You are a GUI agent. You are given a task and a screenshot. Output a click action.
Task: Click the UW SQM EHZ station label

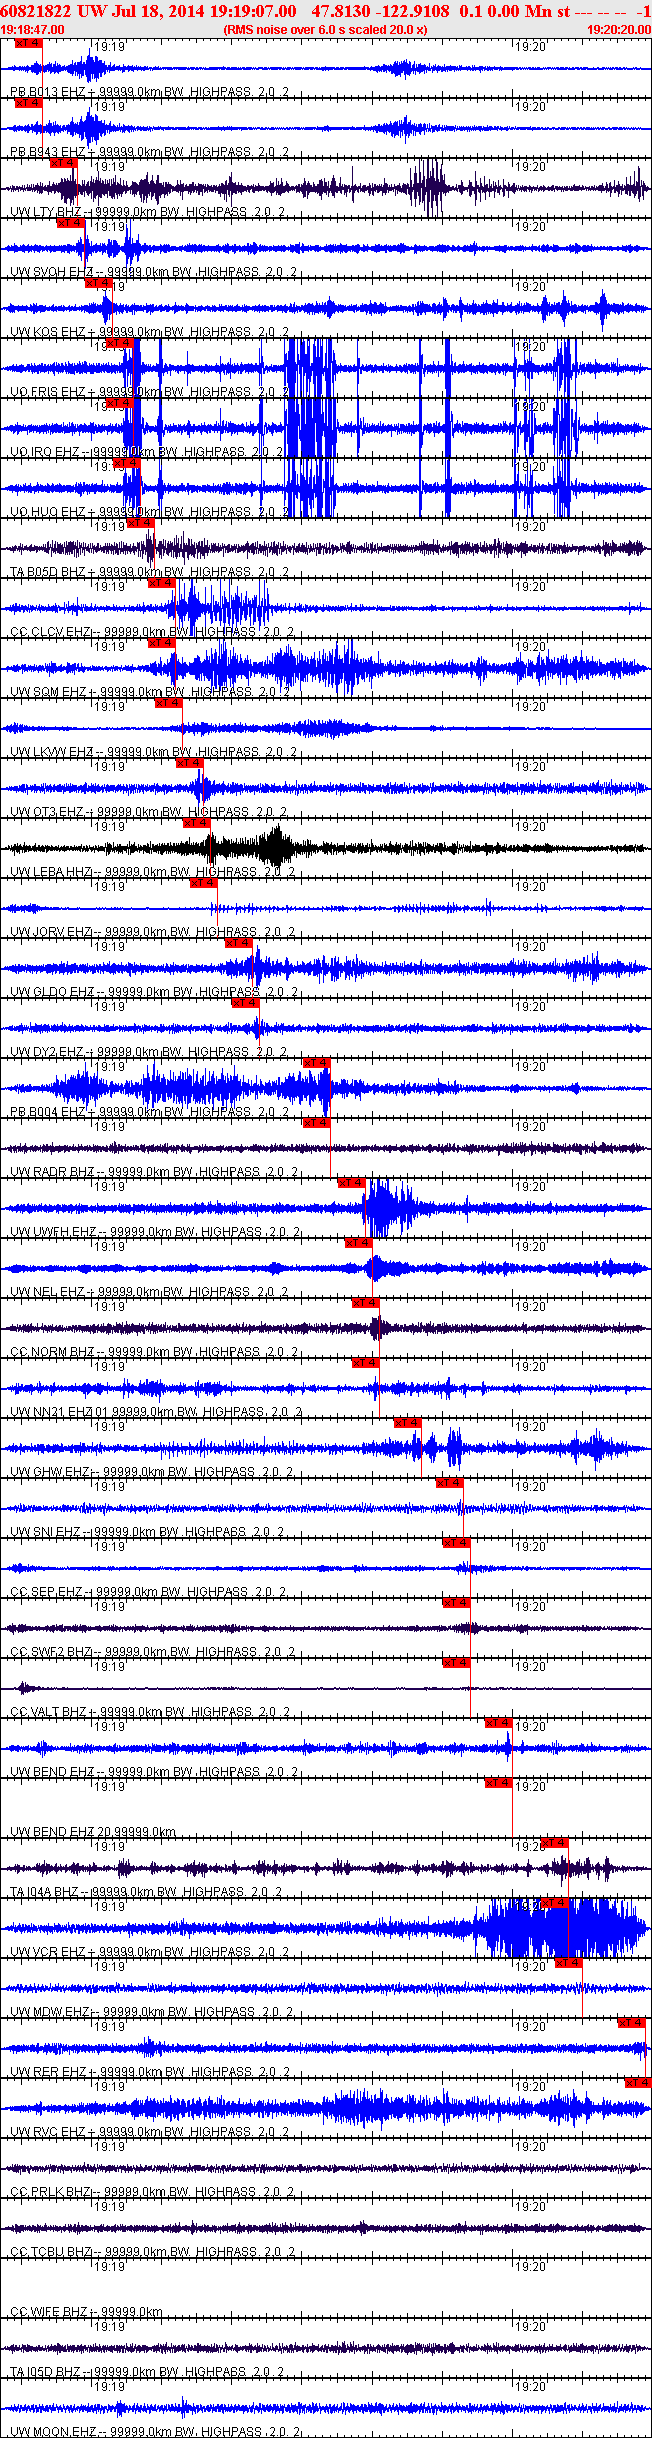click(x=48, y=692)
